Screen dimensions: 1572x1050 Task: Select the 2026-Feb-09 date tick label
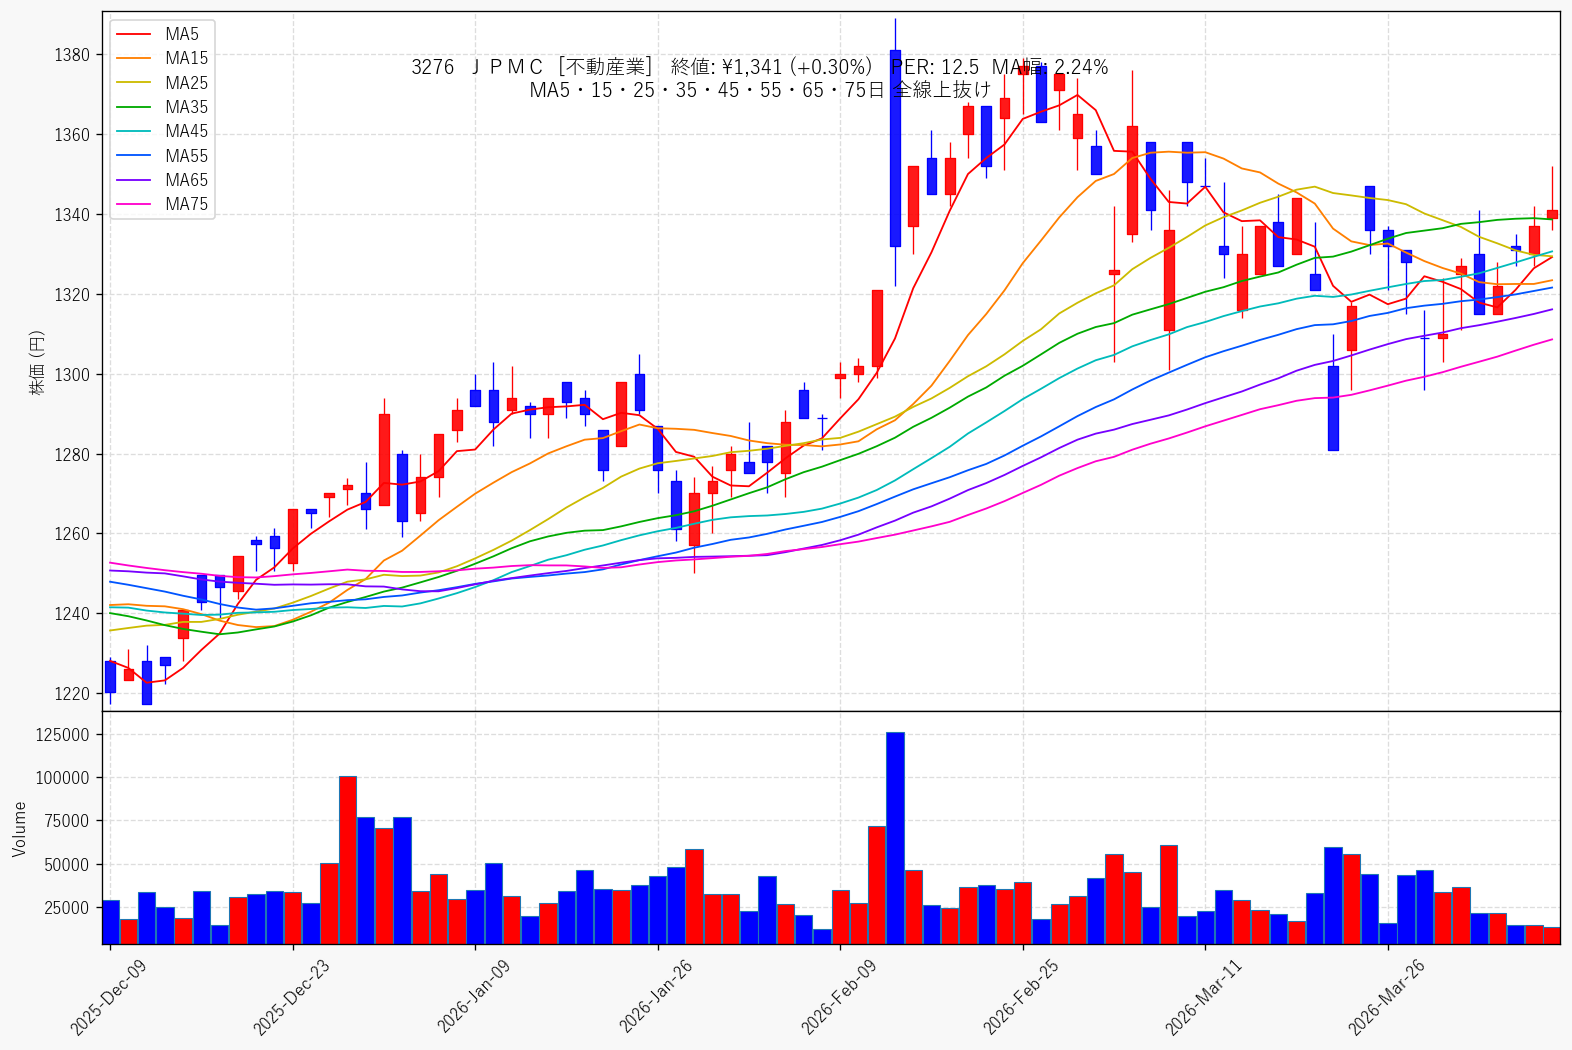point(838,996)
